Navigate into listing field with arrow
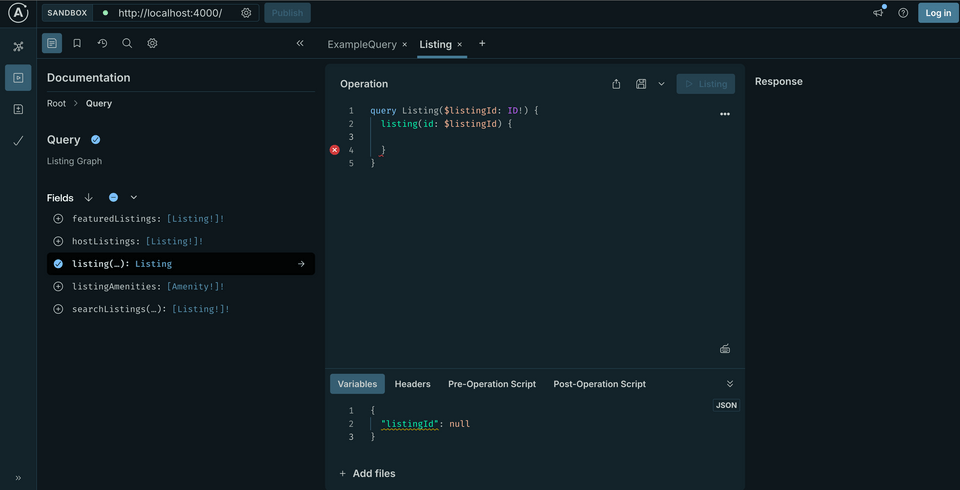Viewport: 960px width, 490px height. pos(301,264)
